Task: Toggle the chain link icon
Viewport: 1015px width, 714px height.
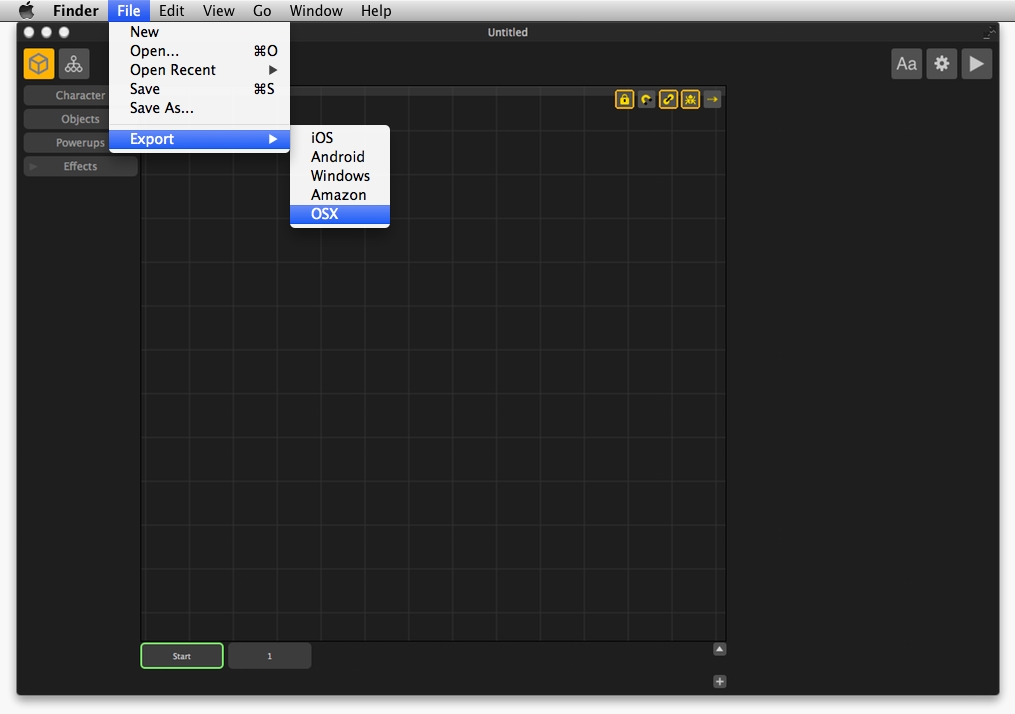Action: tap(668, 99)
